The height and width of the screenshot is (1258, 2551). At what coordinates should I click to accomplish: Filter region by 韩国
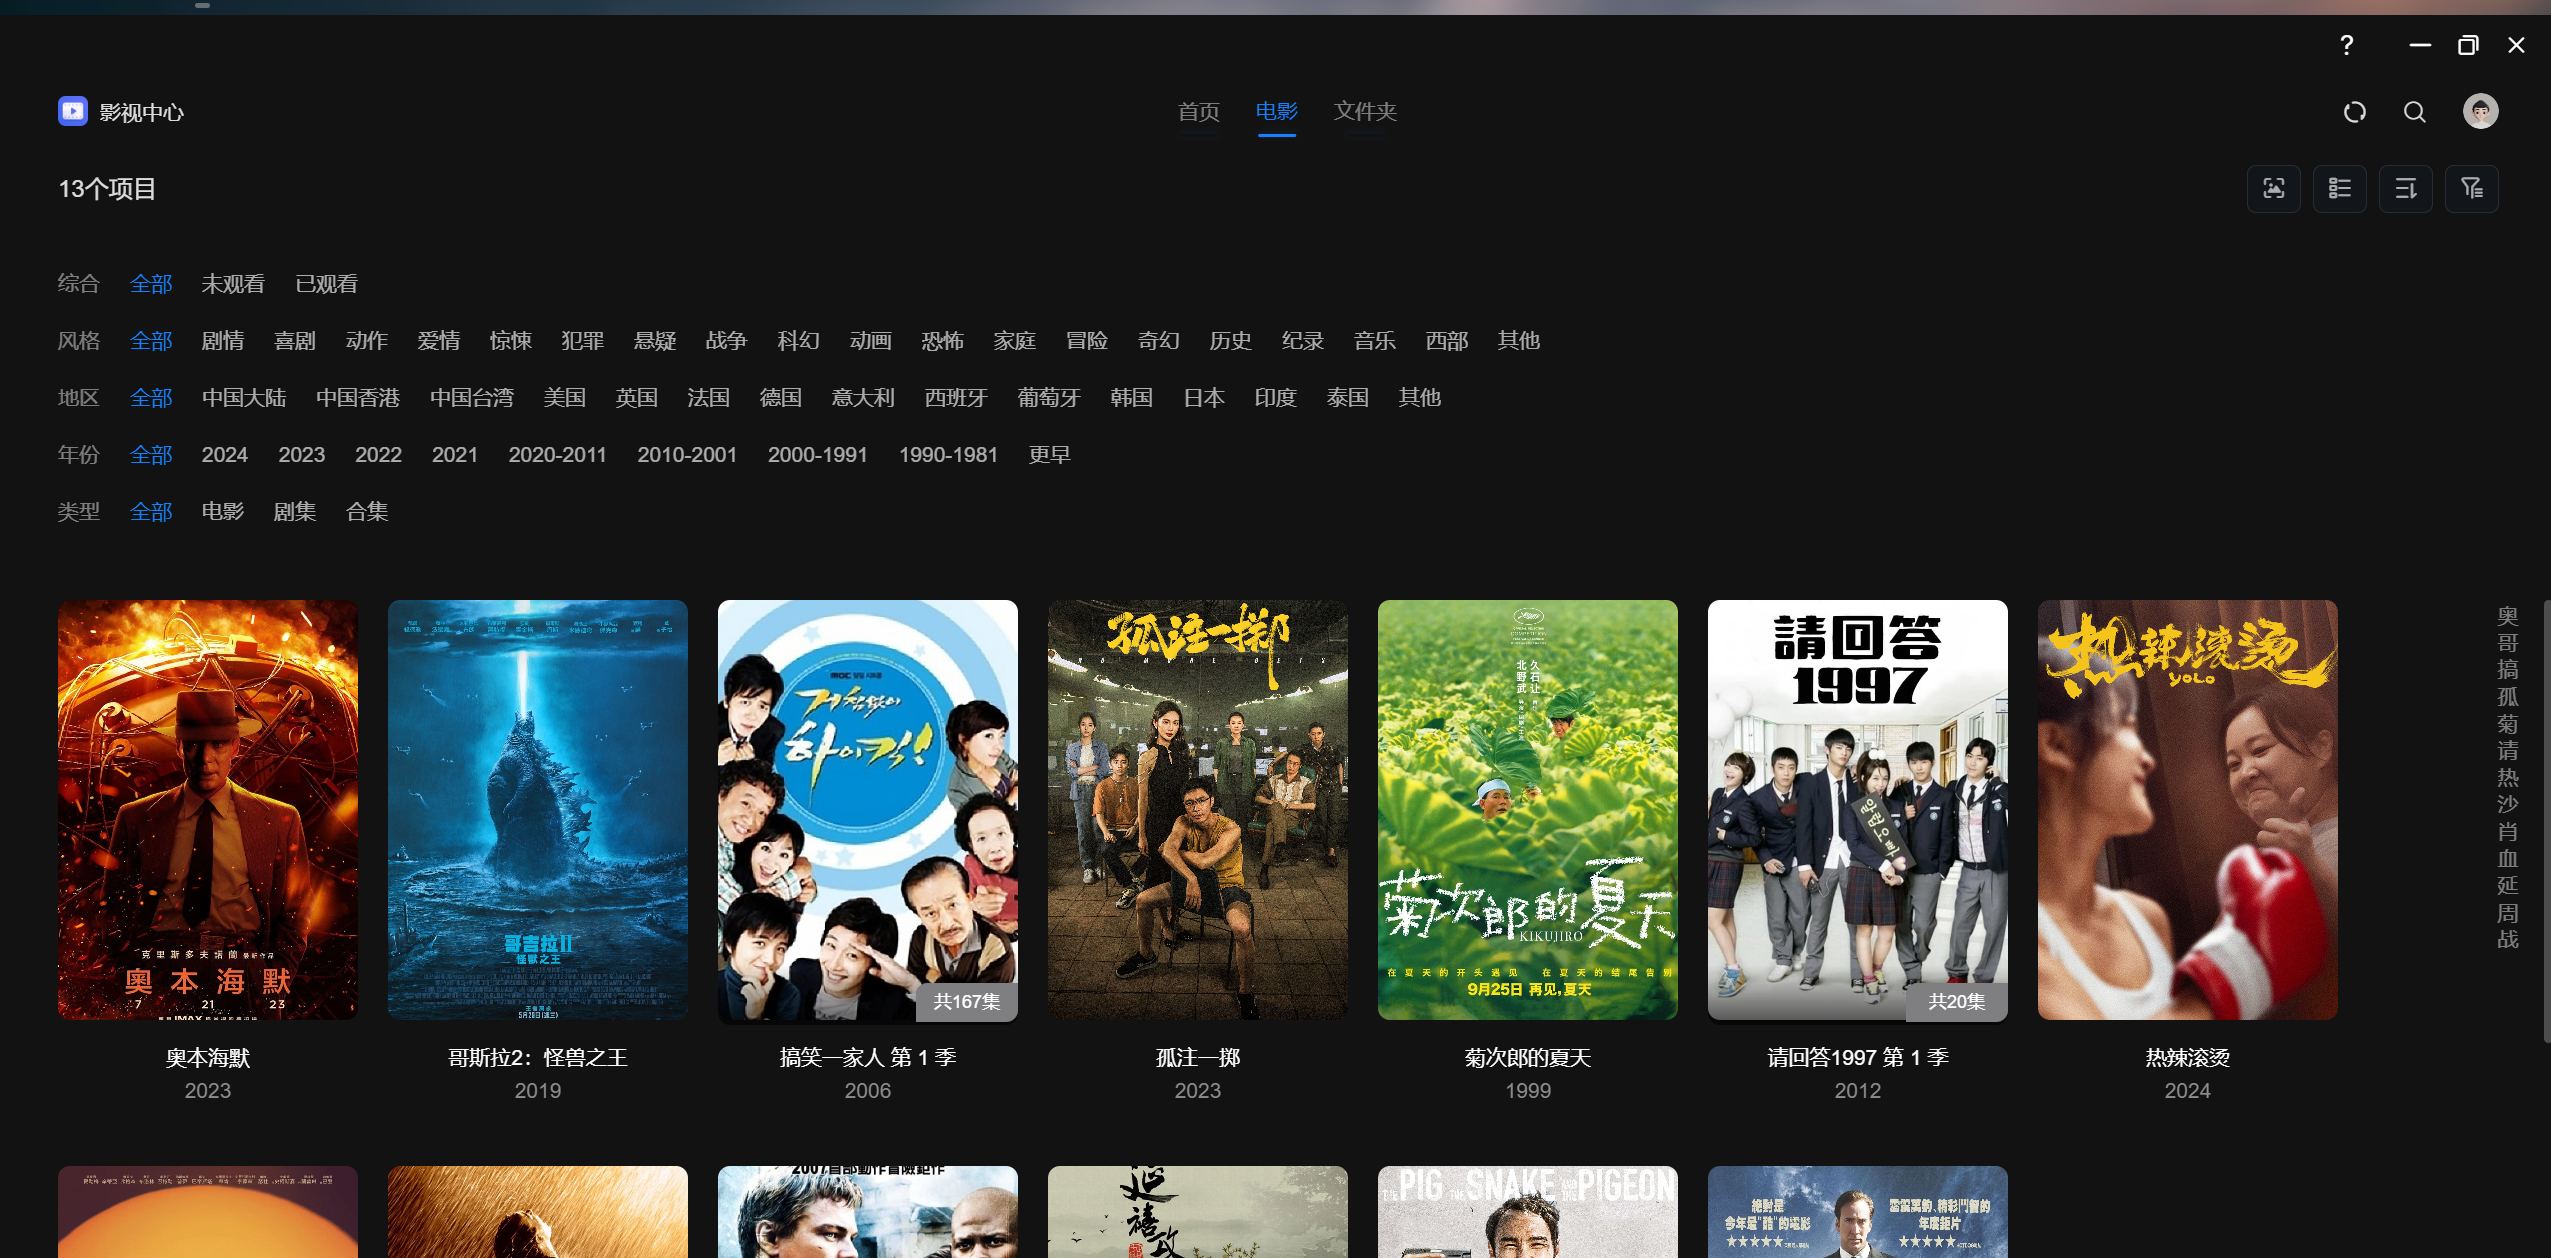[x=1132, y=398]
